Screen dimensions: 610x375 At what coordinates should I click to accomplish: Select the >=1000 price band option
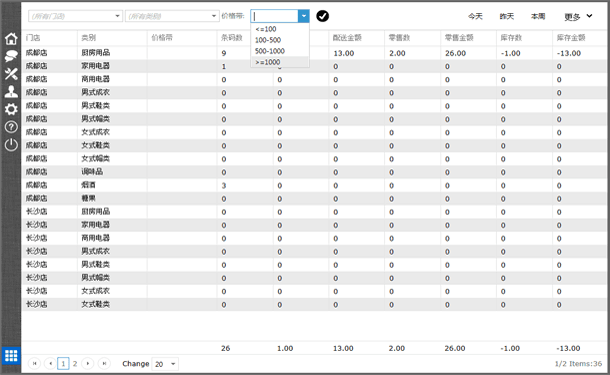[280, 62]
